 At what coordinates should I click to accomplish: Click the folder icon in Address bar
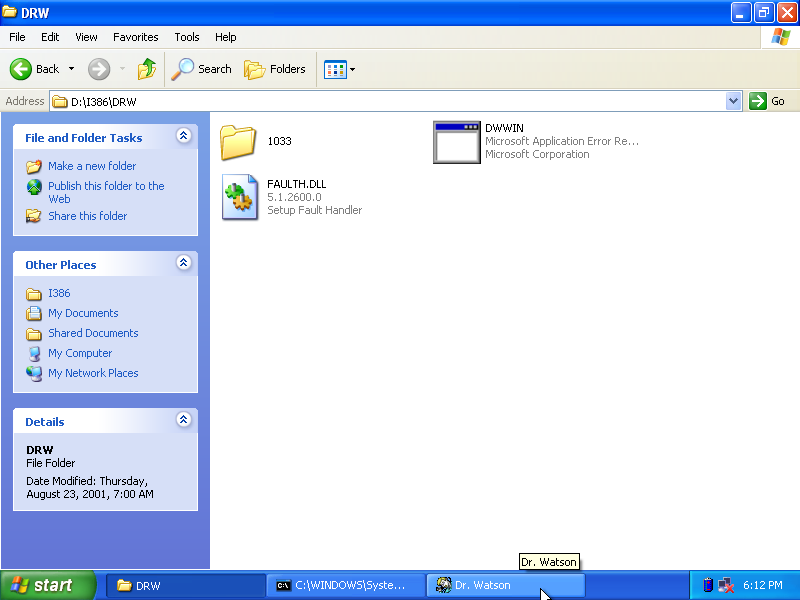[x=60, y=102]
